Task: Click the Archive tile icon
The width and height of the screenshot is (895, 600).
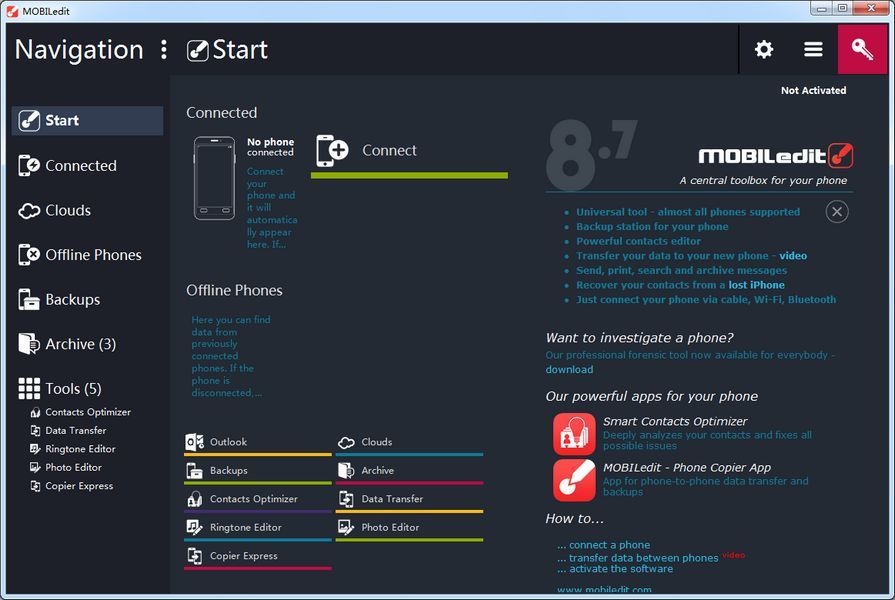Action: coord(346,470)
